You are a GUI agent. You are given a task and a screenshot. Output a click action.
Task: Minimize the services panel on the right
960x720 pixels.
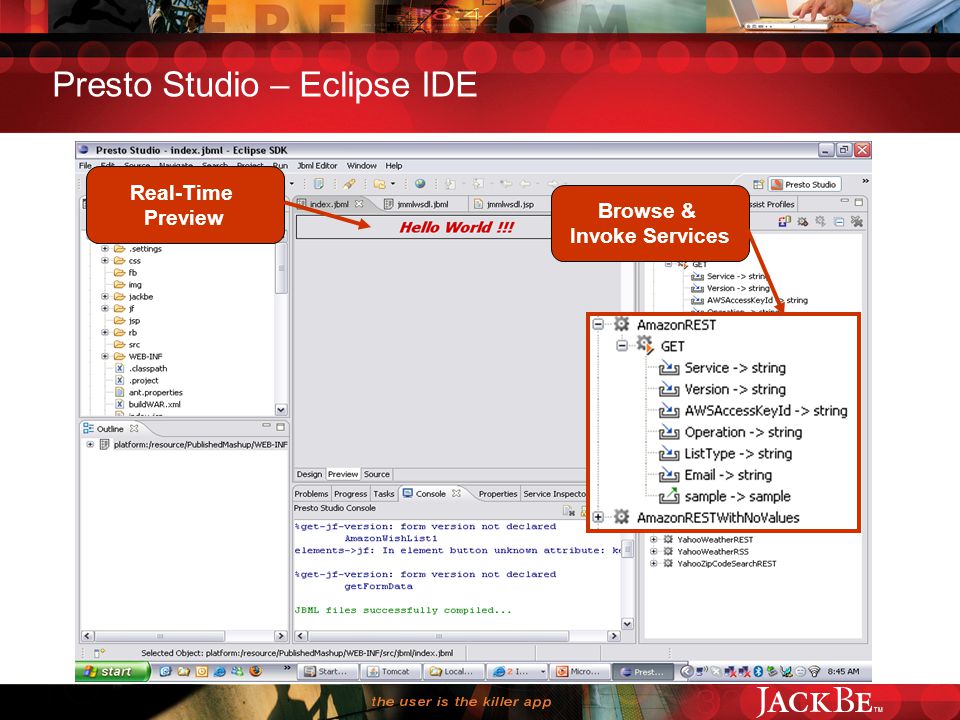tap(845, 201)
